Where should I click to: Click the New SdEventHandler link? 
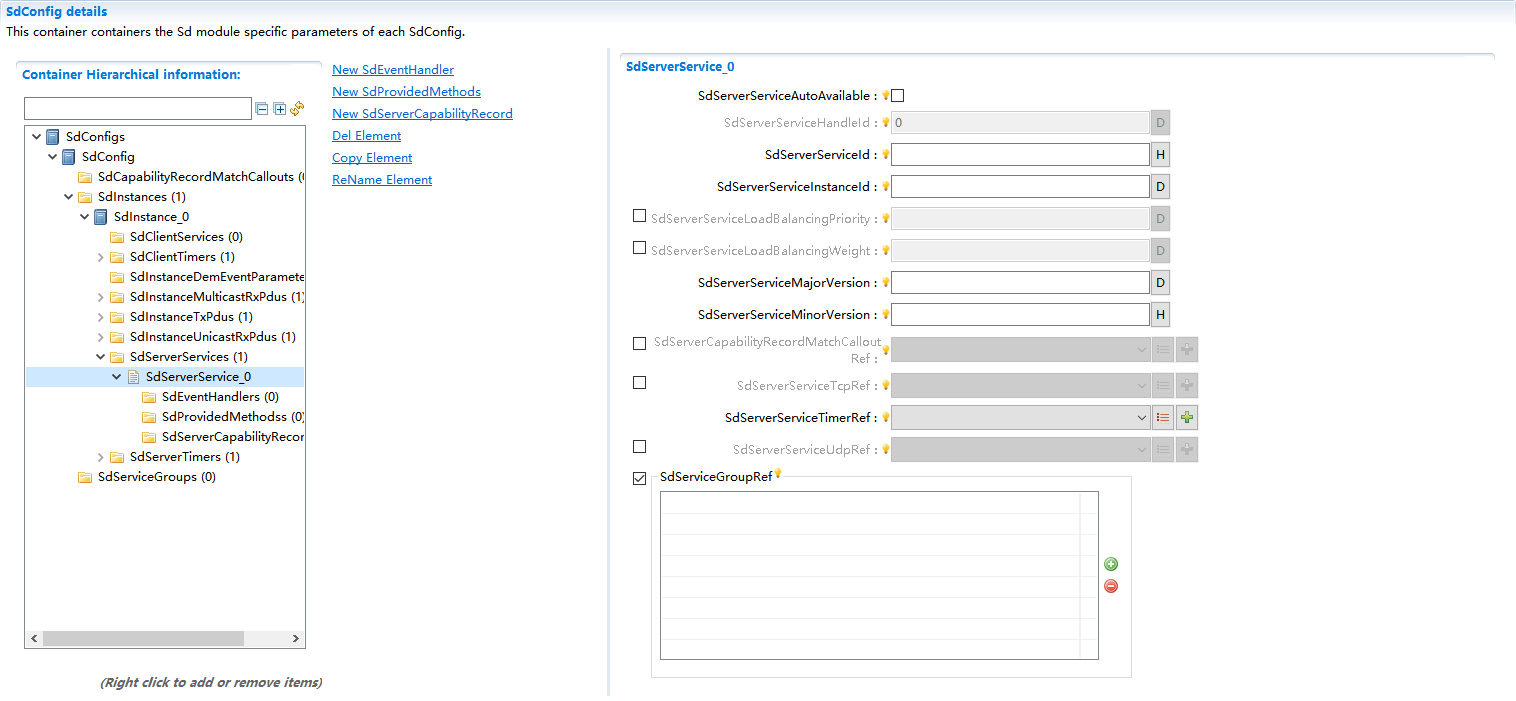tap(393, 70)
